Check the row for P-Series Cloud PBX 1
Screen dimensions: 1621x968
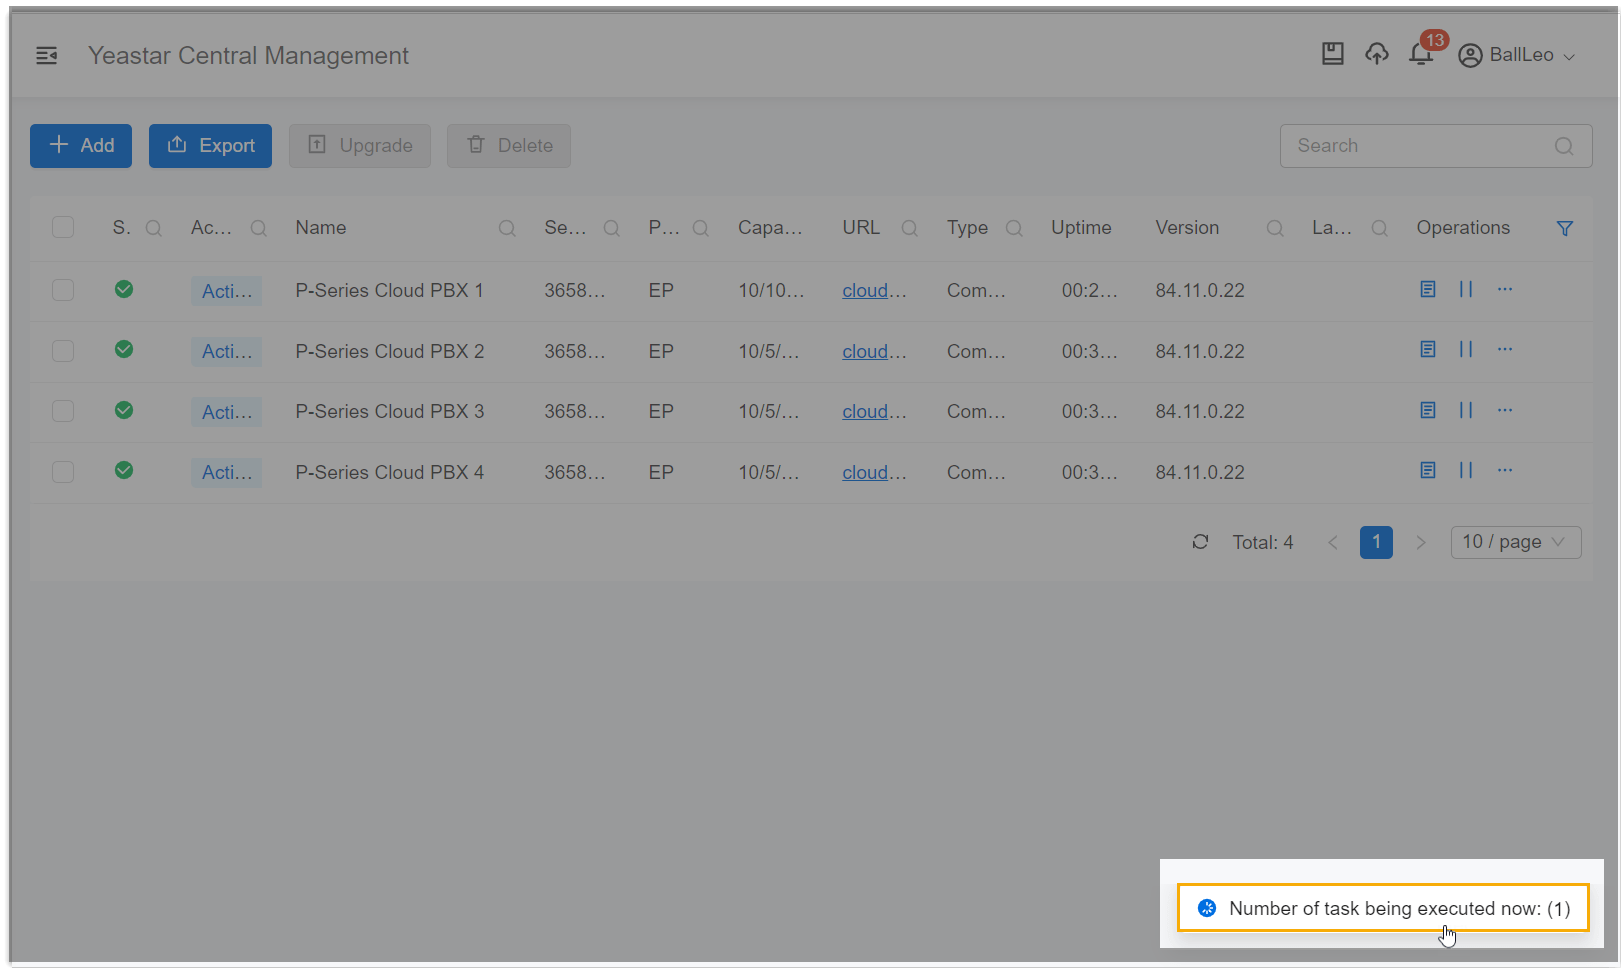tap(63, 289)
